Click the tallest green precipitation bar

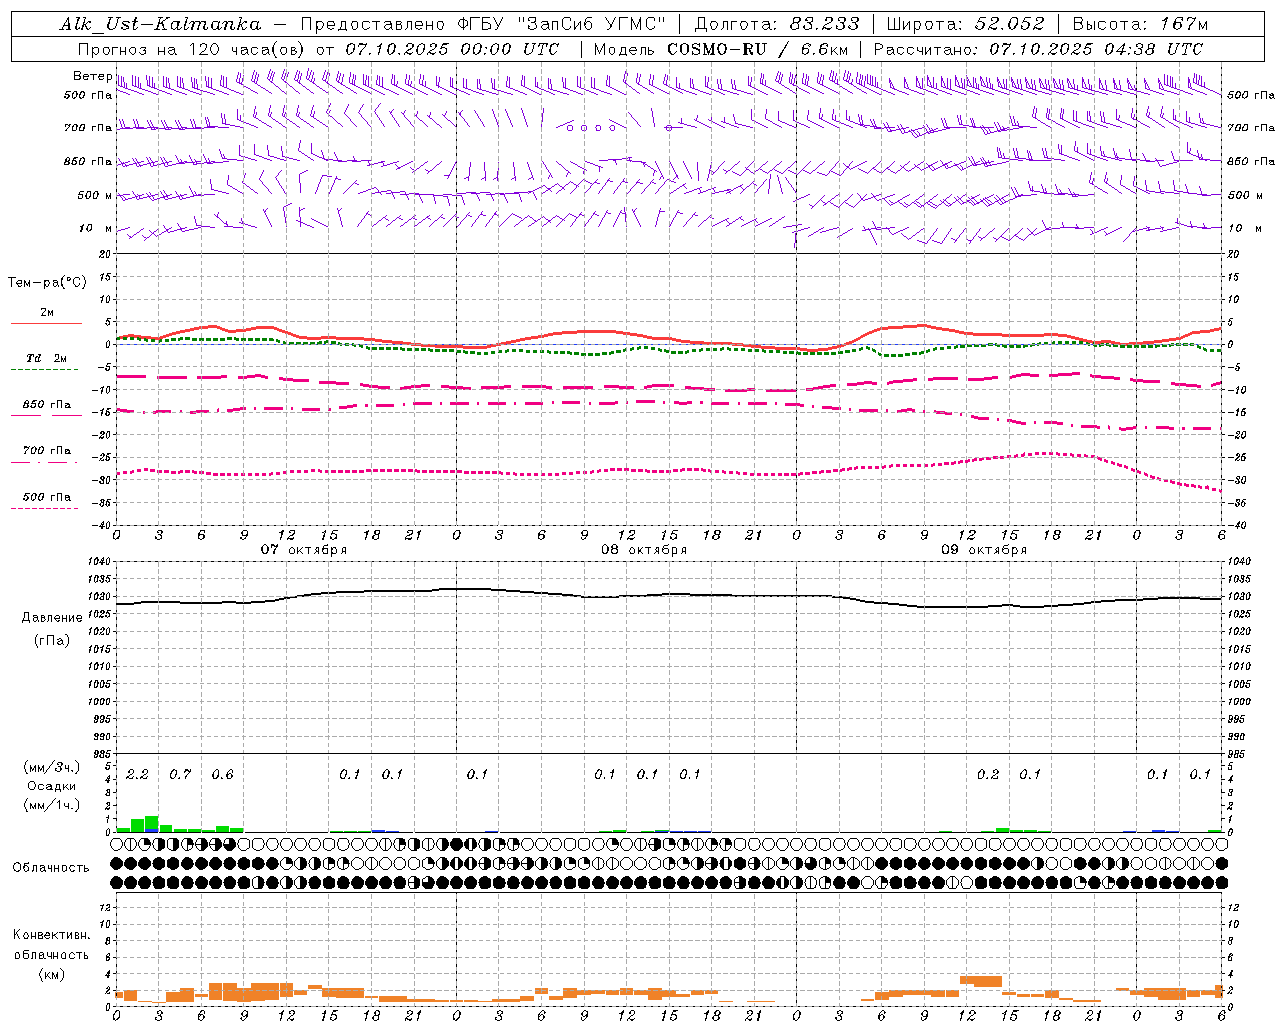(152, 824)
